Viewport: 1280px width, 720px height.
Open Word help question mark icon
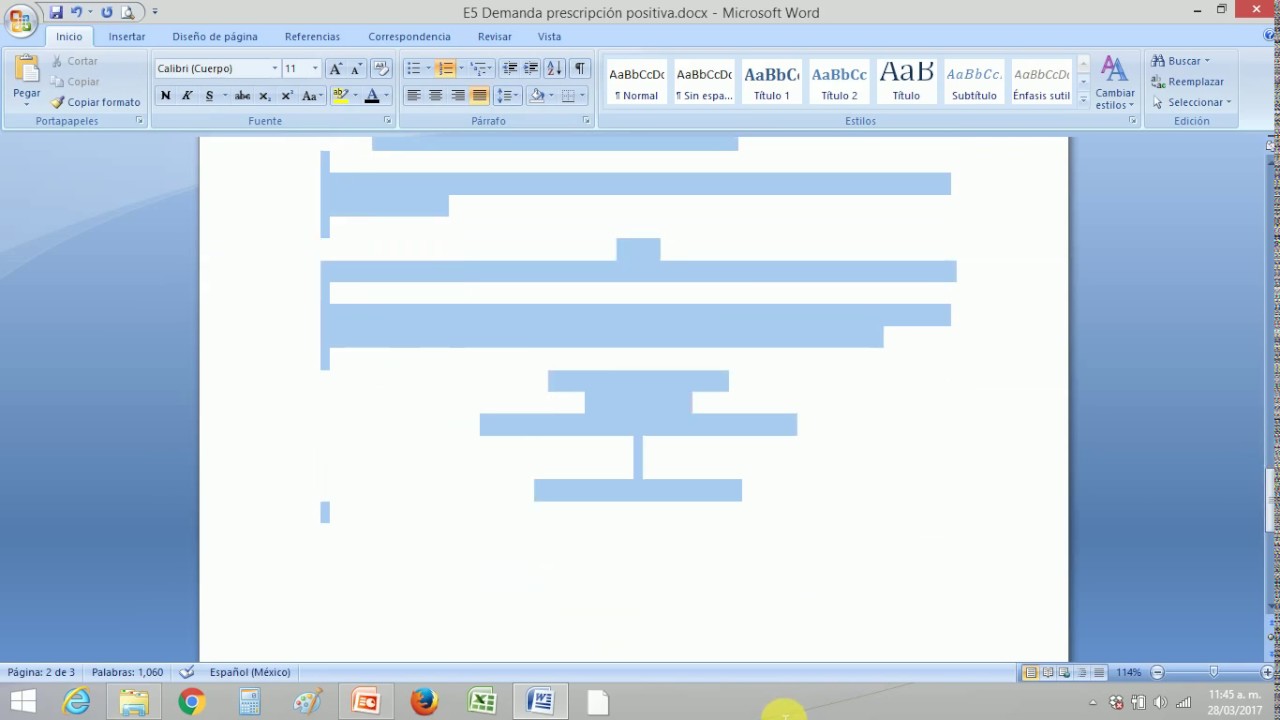(1270, 35)
